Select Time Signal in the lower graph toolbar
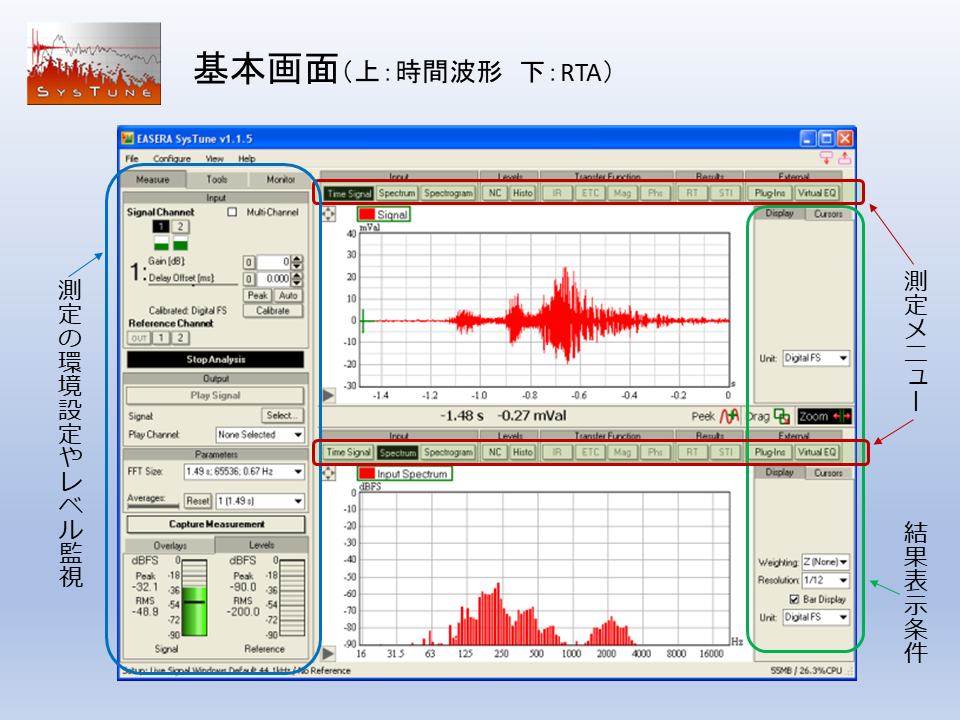The width and height of the screenshot is (960, 720). coord(348,452)
